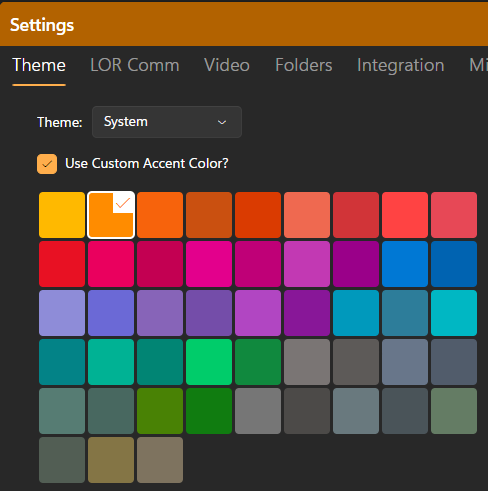The width and height of the screenshot is (488, 491).
Task: Select the bright turquoise cyan swatch
Action: click(x=454, y=313)
